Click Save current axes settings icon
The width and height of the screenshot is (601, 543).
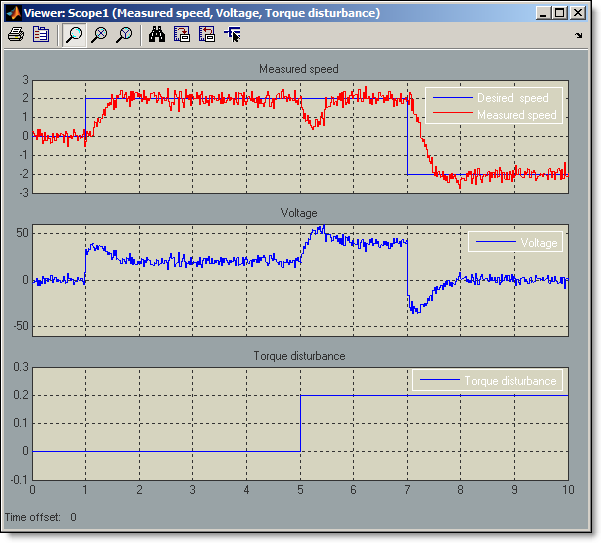(182, 34)
